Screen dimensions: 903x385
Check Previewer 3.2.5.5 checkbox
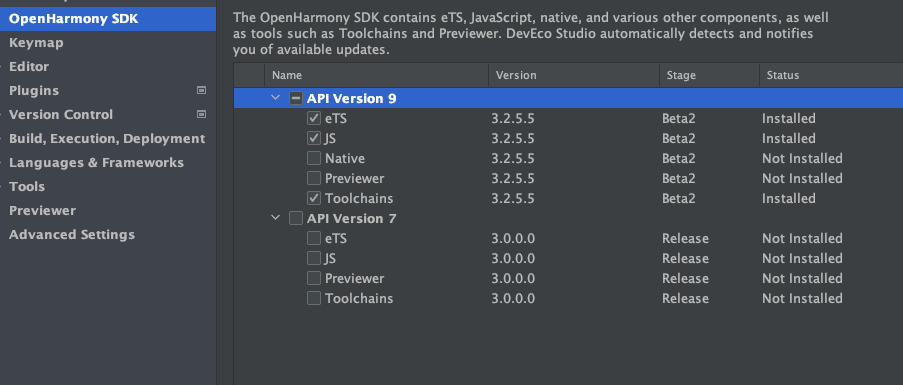point(314,178)
